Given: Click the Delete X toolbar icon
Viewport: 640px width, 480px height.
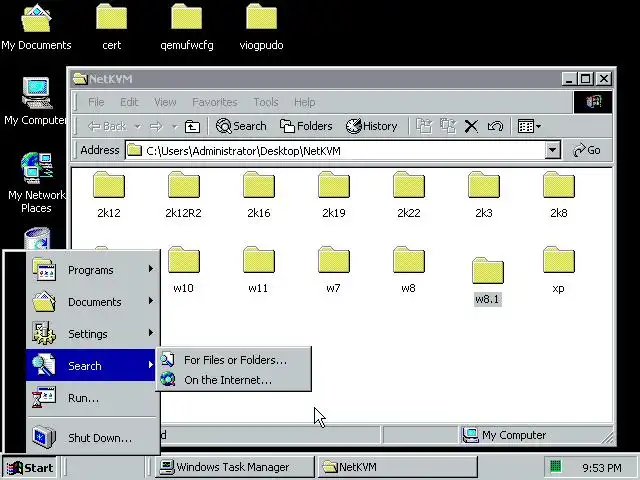Looking at the screenshot, I should click(471, 127).
